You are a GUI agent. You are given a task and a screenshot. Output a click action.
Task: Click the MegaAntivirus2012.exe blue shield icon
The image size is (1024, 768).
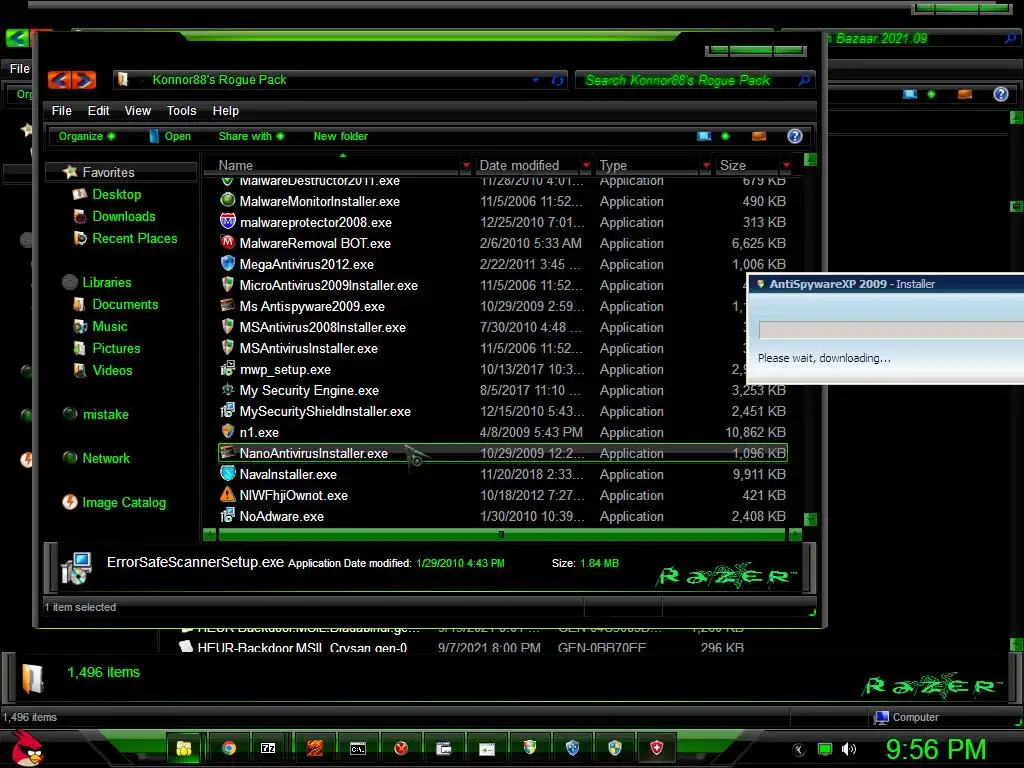tap(227, 263)
